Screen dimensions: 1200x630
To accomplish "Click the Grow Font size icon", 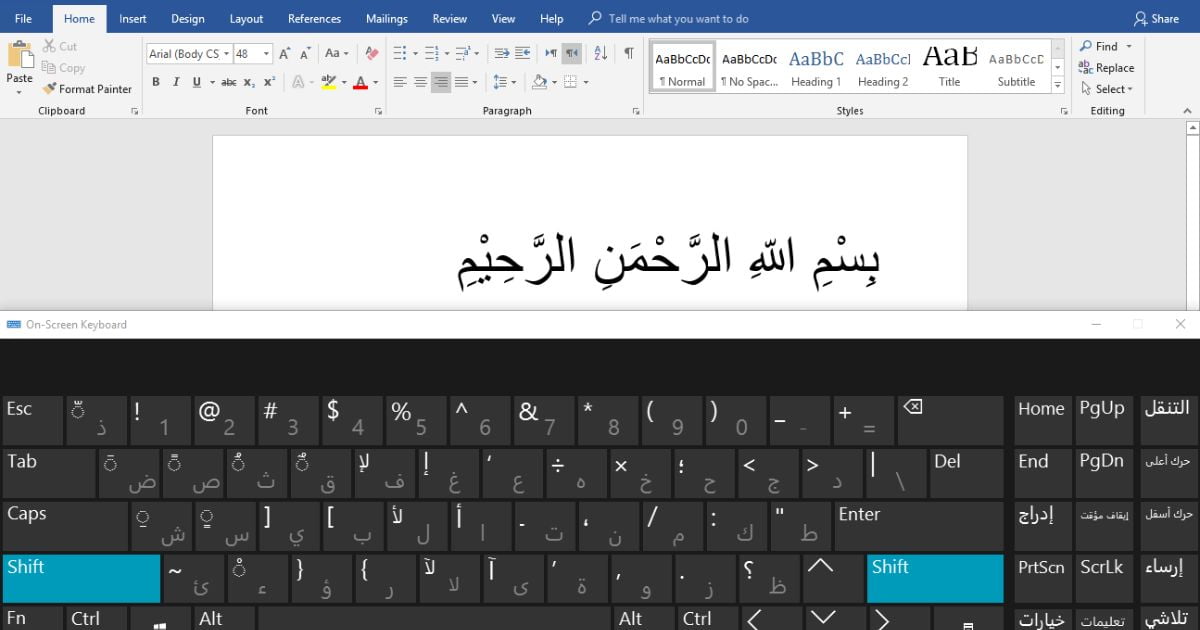I will tap(284, 53).
